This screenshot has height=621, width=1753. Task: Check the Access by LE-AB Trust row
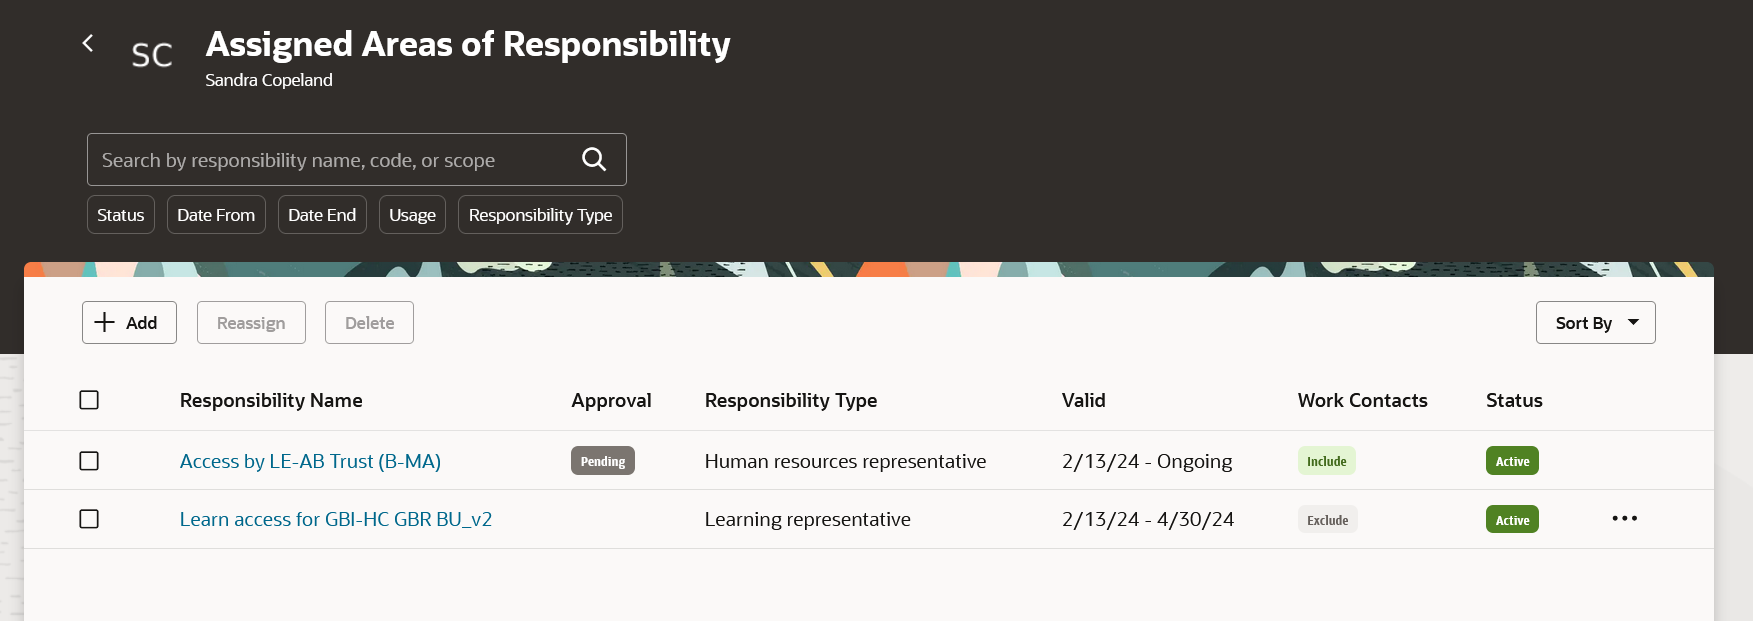click(x=89, y=461)
